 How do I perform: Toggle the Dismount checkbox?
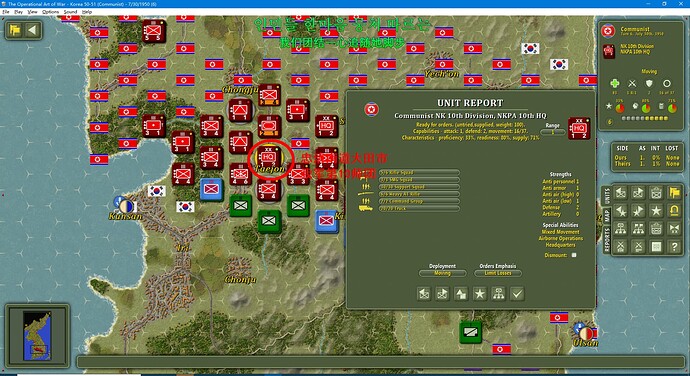click(x=574, y=255)
